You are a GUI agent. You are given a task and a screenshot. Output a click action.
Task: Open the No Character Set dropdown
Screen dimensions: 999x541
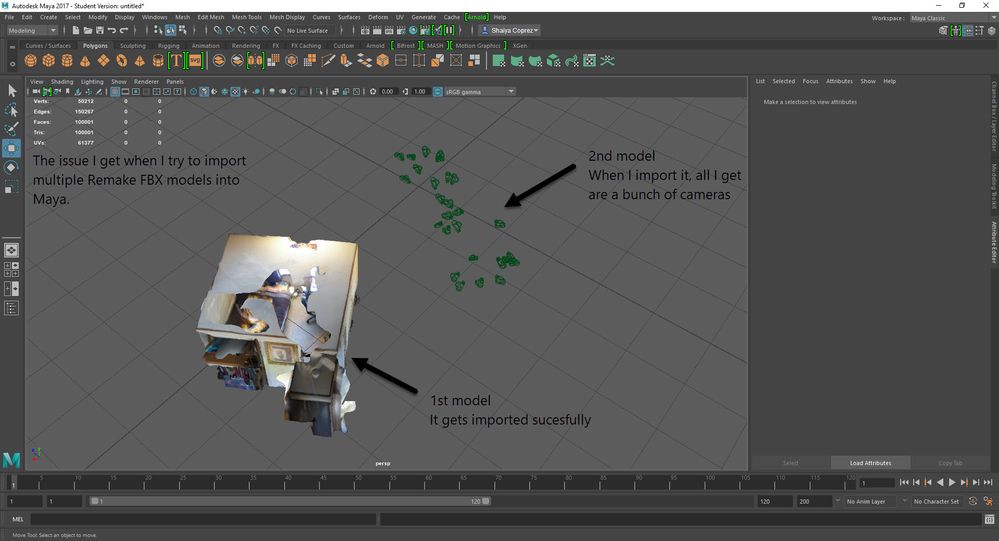tap(937, 501)
